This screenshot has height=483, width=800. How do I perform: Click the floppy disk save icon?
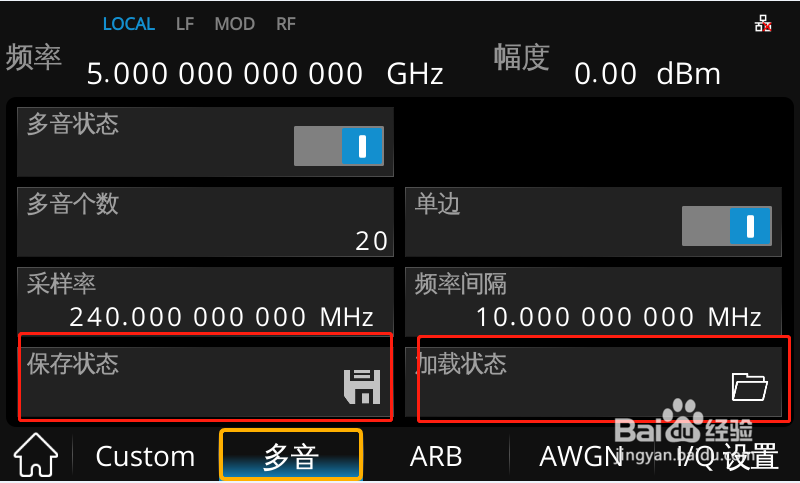362,387
